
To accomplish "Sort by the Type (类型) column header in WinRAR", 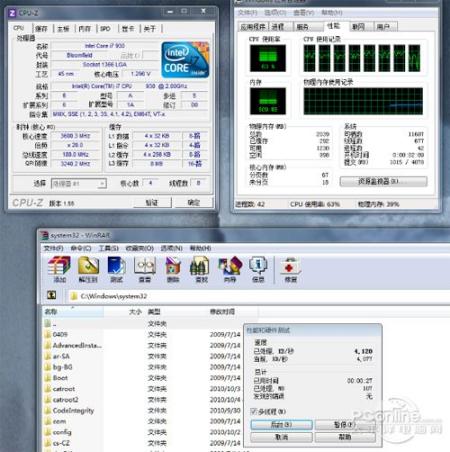I will 176,312.
